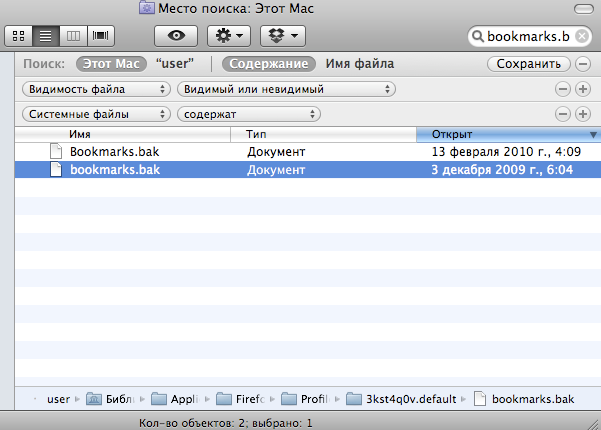
Task: Add criterion after Системные файлы row
Action: point(582,114)
